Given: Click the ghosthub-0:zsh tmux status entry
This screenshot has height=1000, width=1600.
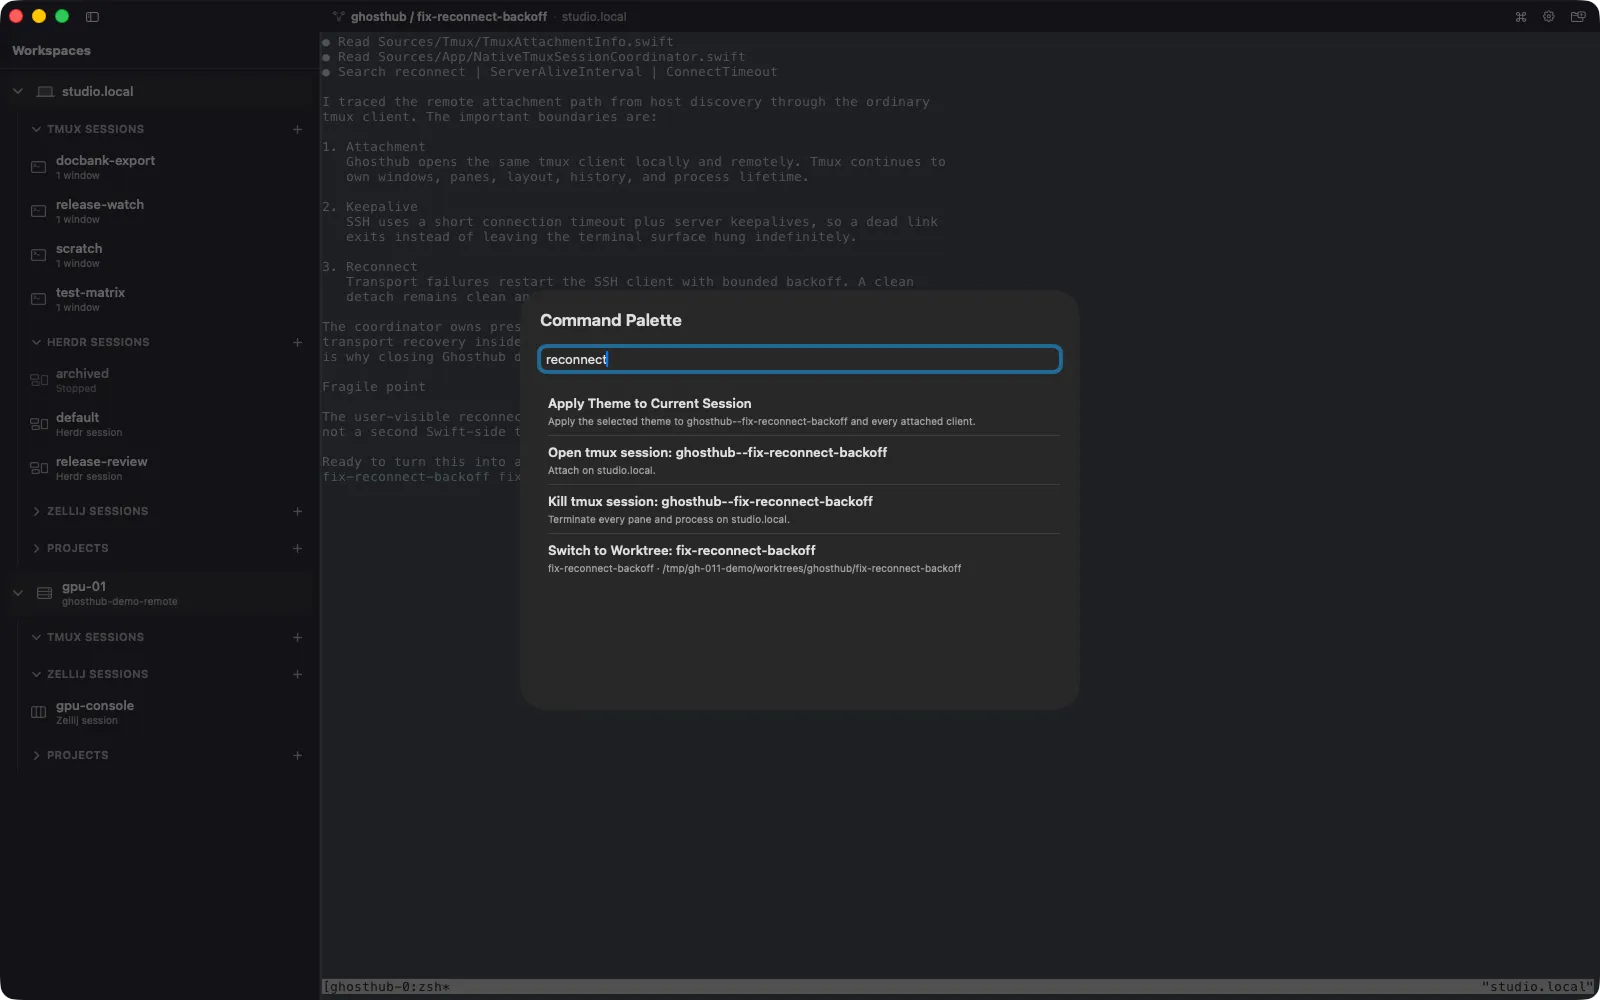Looking at the screenshot, I should pos(386,987).
